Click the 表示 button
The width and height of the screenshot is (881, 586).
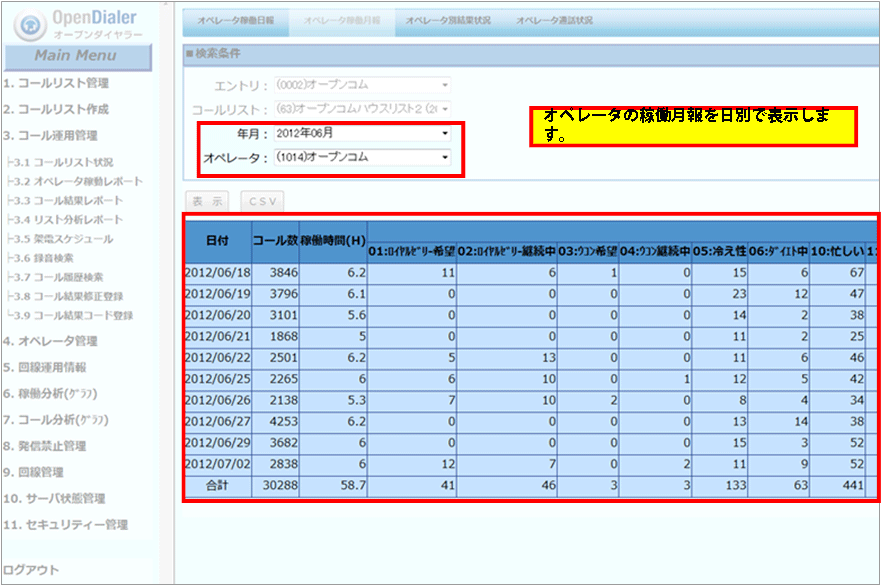coord(207,201)
